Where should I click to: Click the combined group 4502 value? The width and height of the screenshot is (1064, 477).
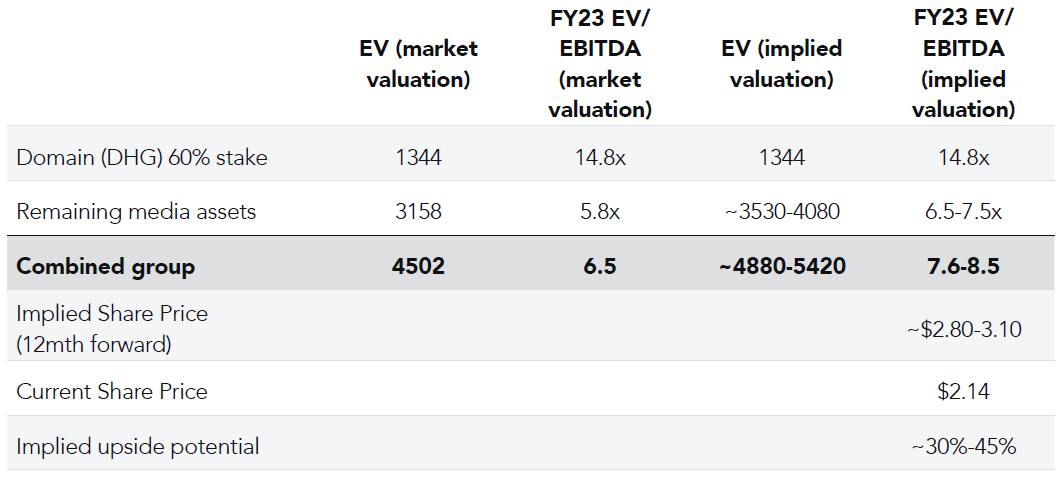pyautogui.click(x=418, y=266)
